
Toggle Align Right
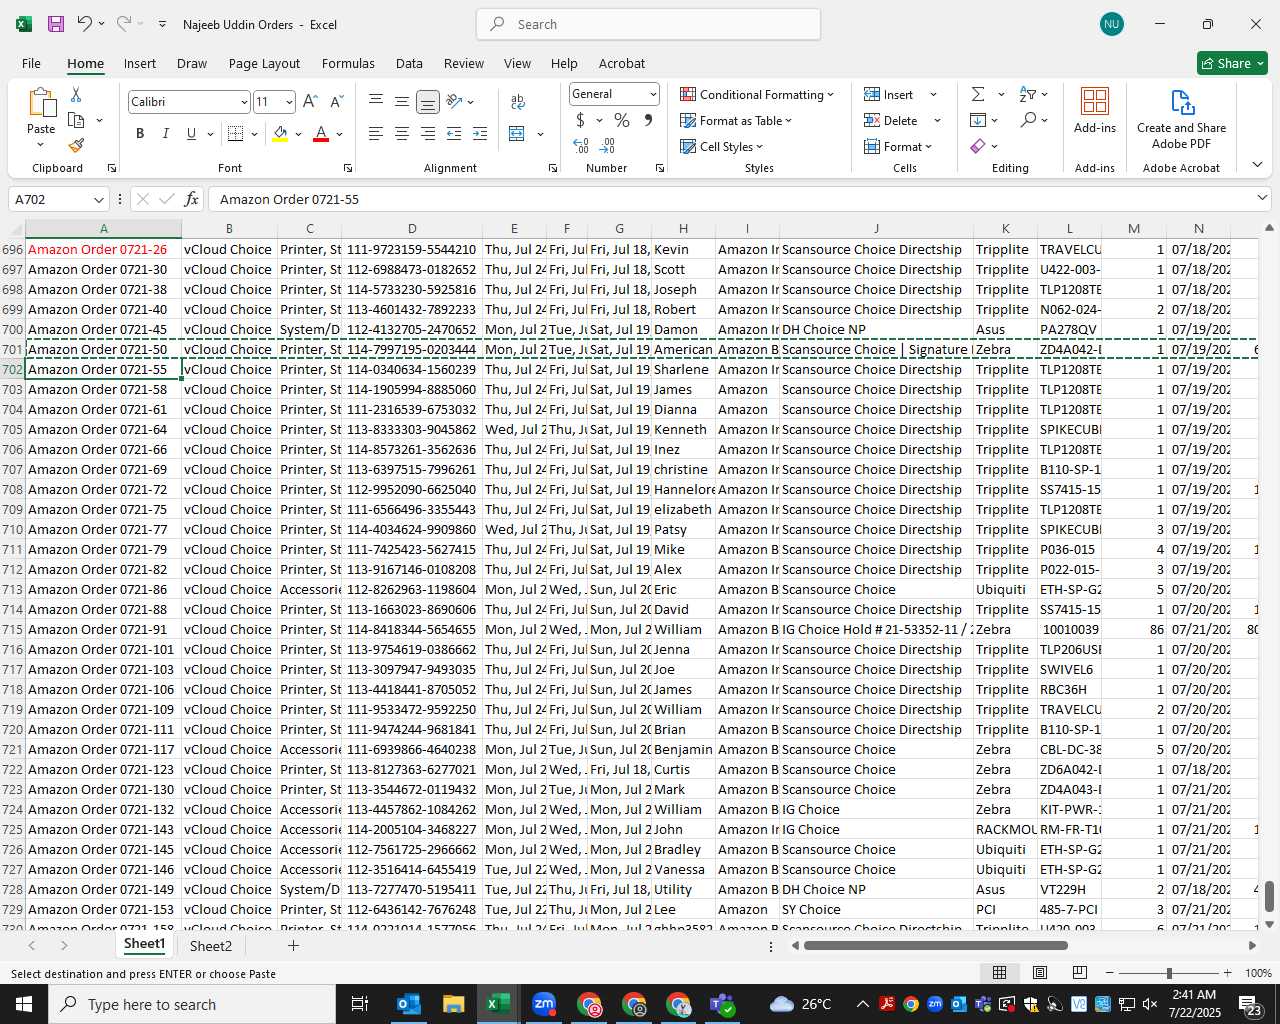[x=428, y=134]
